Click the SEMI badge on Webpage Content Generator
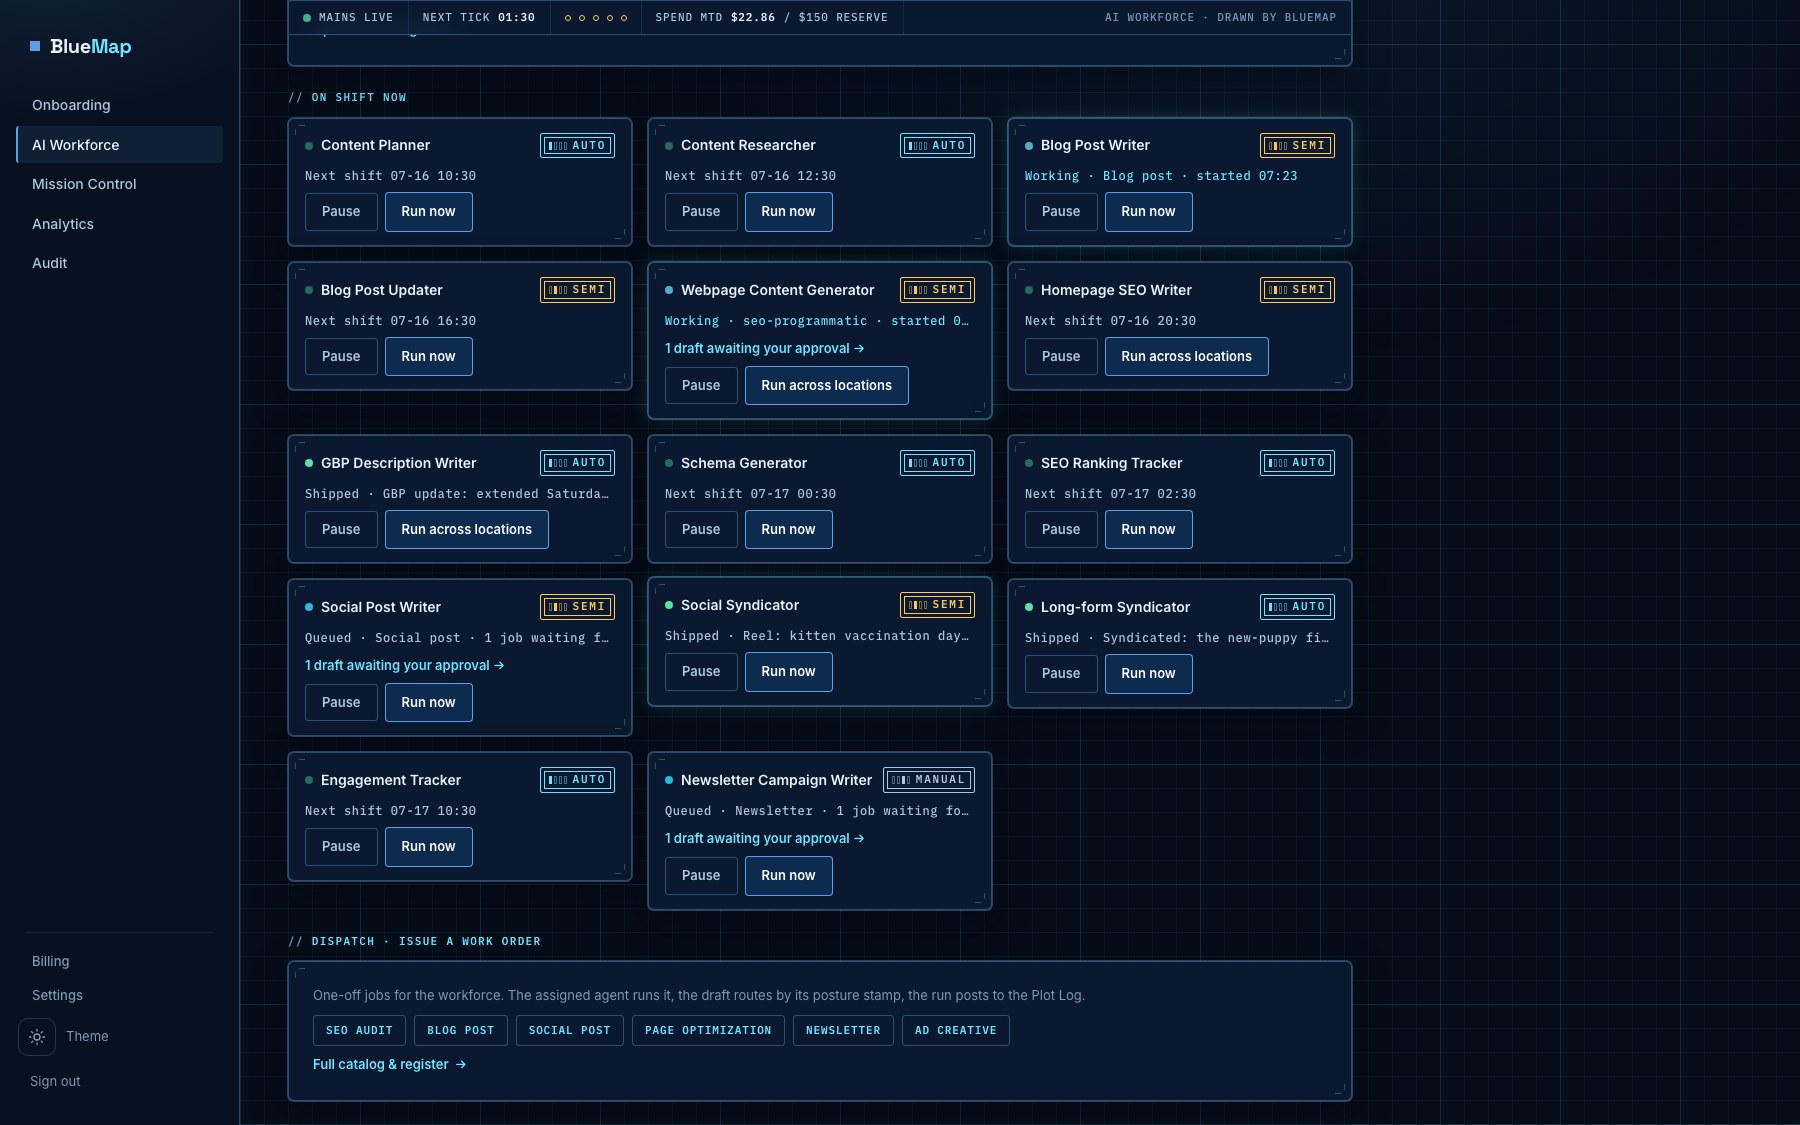Viewport: 1800px width, 1125px height. [938, 290]
